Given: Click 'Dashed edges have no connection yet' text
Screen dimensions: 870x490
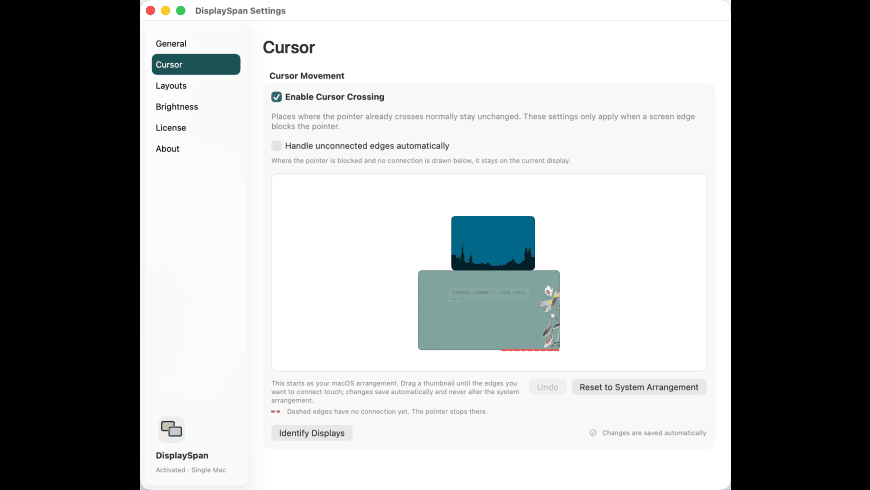Looking at the screenshot, I should [x=347, y=412].
